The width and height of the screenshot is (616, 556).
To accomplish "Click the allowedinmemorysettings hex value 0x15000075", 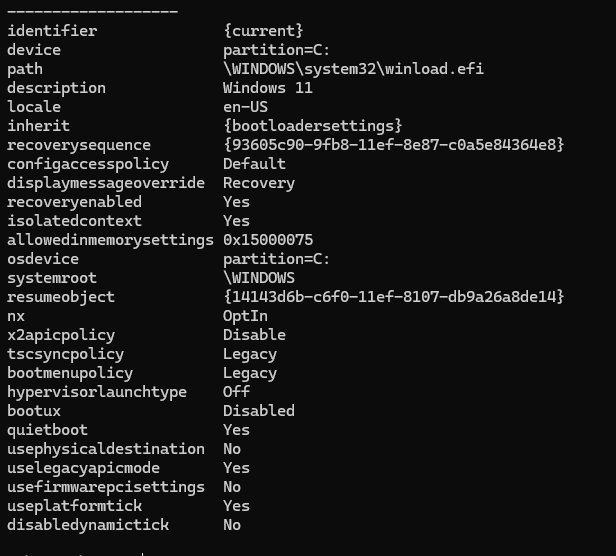I will pos(267,240).
